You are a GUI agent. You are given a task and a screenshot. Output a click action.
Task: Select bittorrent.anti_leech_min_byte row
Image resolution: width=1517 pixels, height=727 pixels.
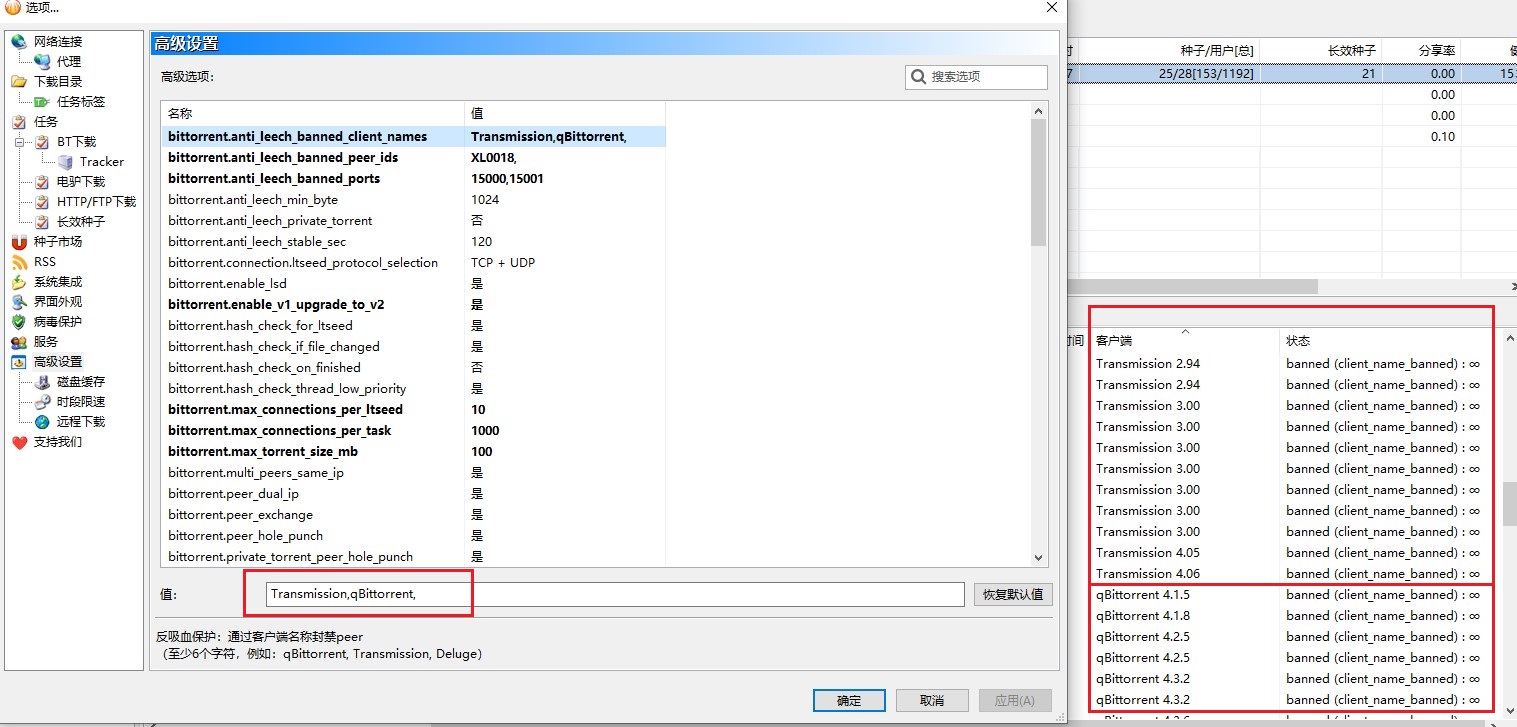click(413, 199)
